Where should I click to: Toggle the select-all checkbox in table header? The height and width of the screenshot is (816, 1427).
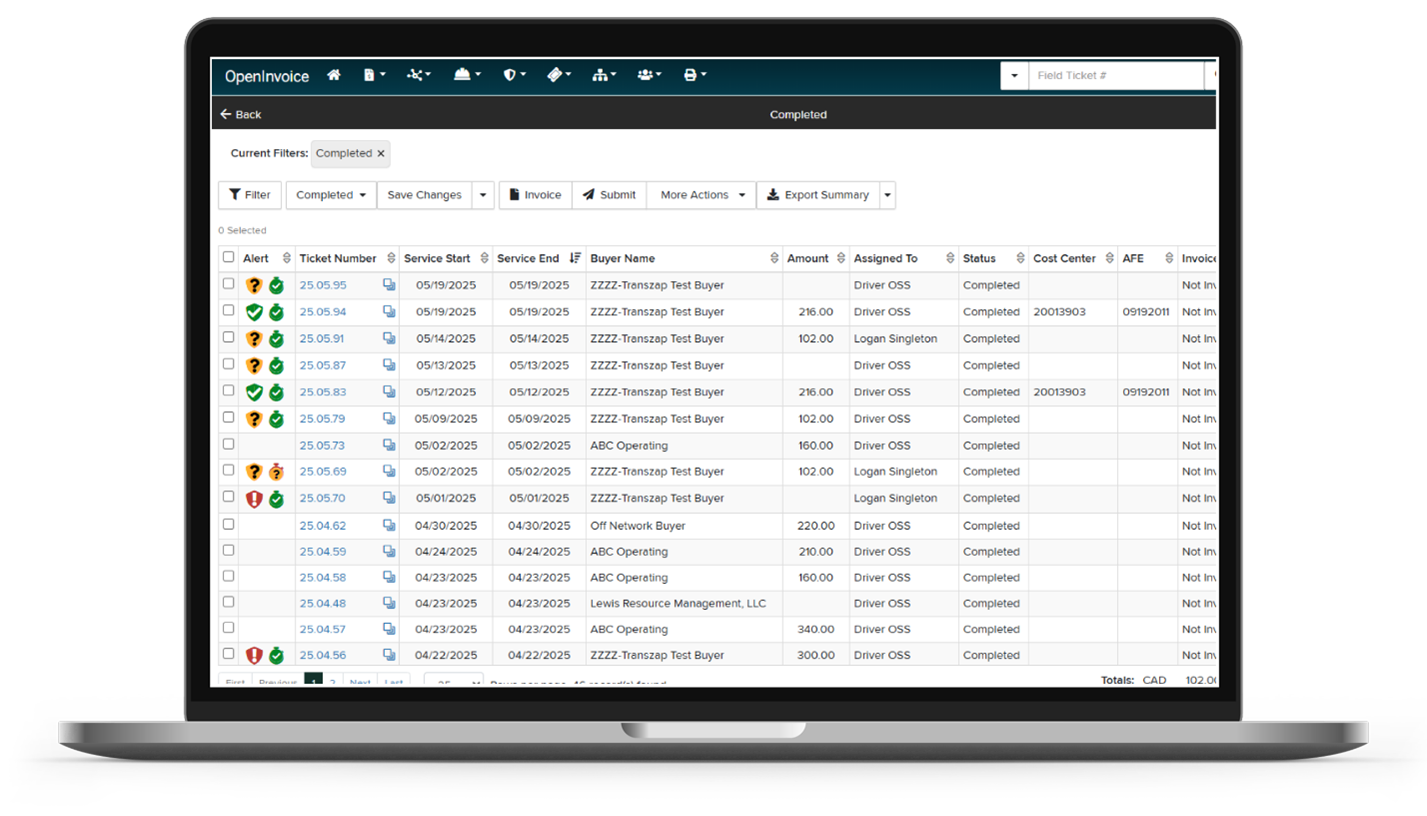pos(228,257)
